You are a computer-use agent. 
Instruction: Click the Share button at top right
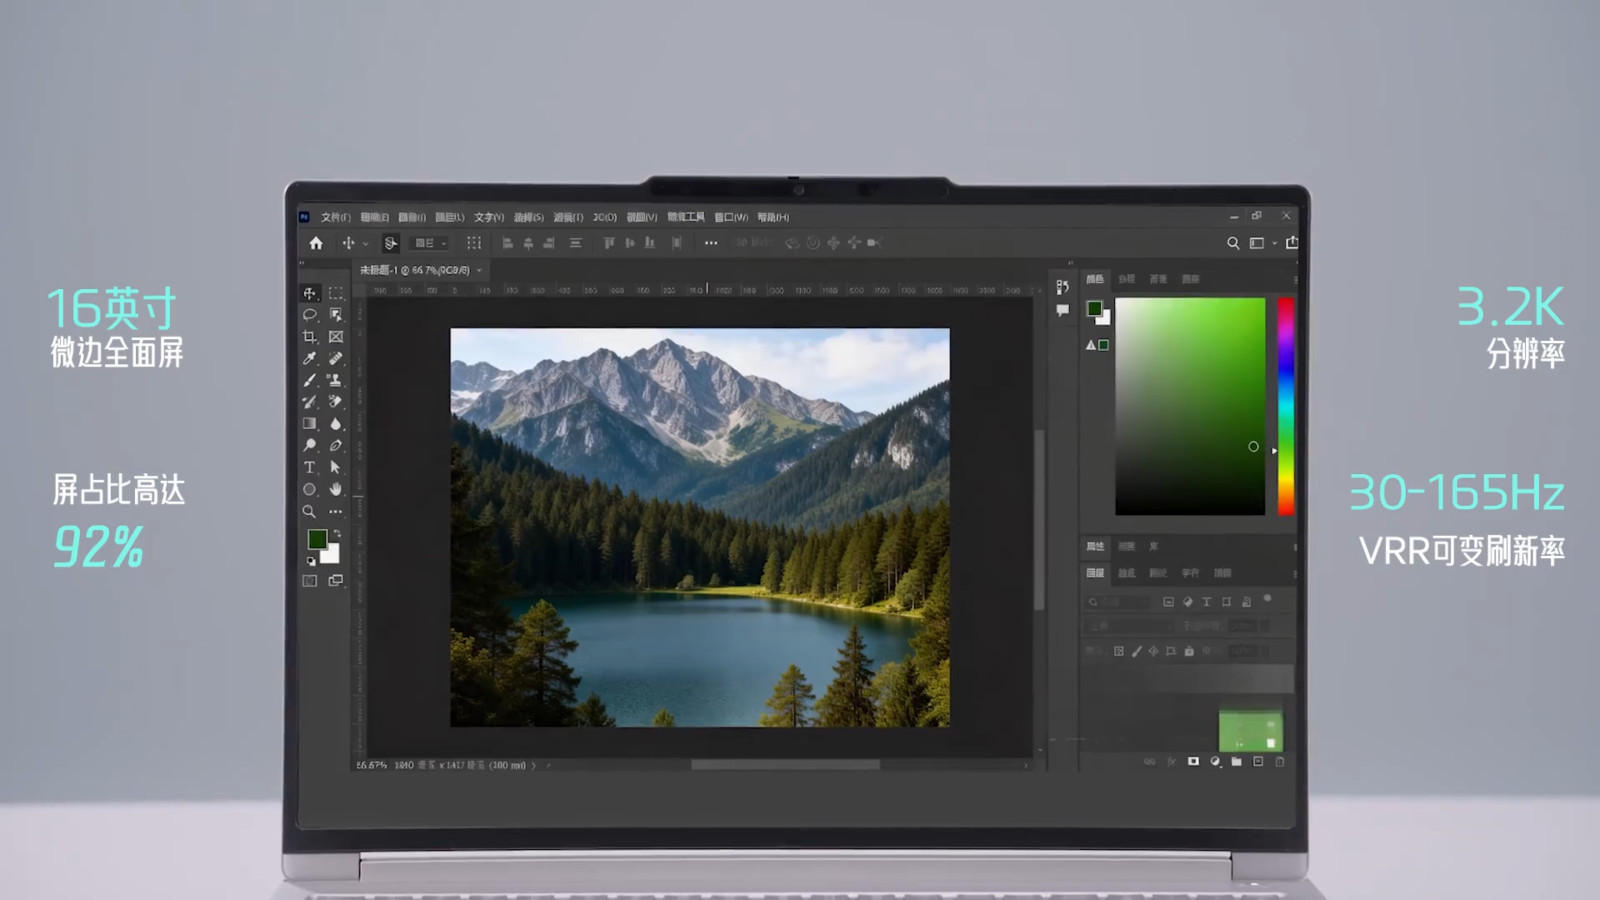coord(1292,243)
